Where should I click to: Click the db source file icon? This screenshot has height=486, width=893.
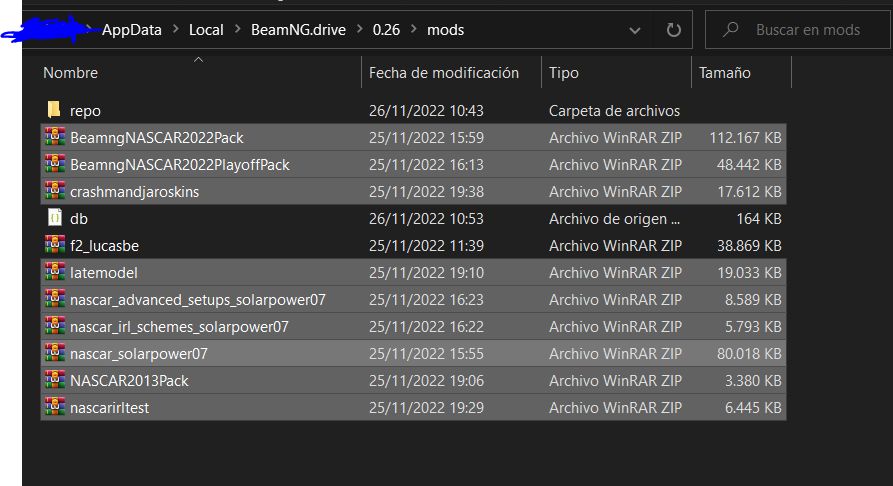55,218
